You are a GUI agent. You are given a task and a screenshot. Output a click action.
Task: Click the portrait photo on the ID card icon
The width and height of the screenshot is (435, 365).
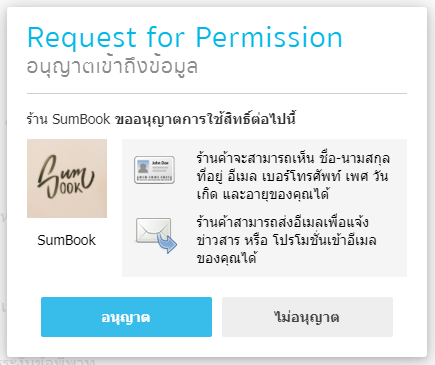(x=143, y=166)
